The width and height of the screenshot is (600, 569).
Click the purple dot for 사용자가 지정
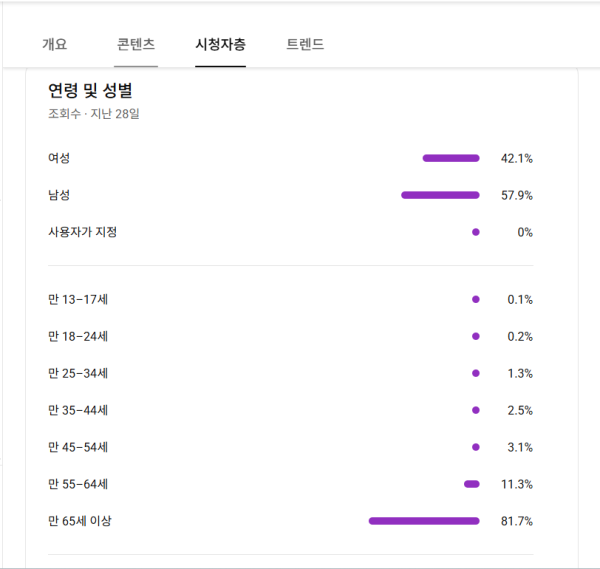pyautogui.click(x=476, y=232)
